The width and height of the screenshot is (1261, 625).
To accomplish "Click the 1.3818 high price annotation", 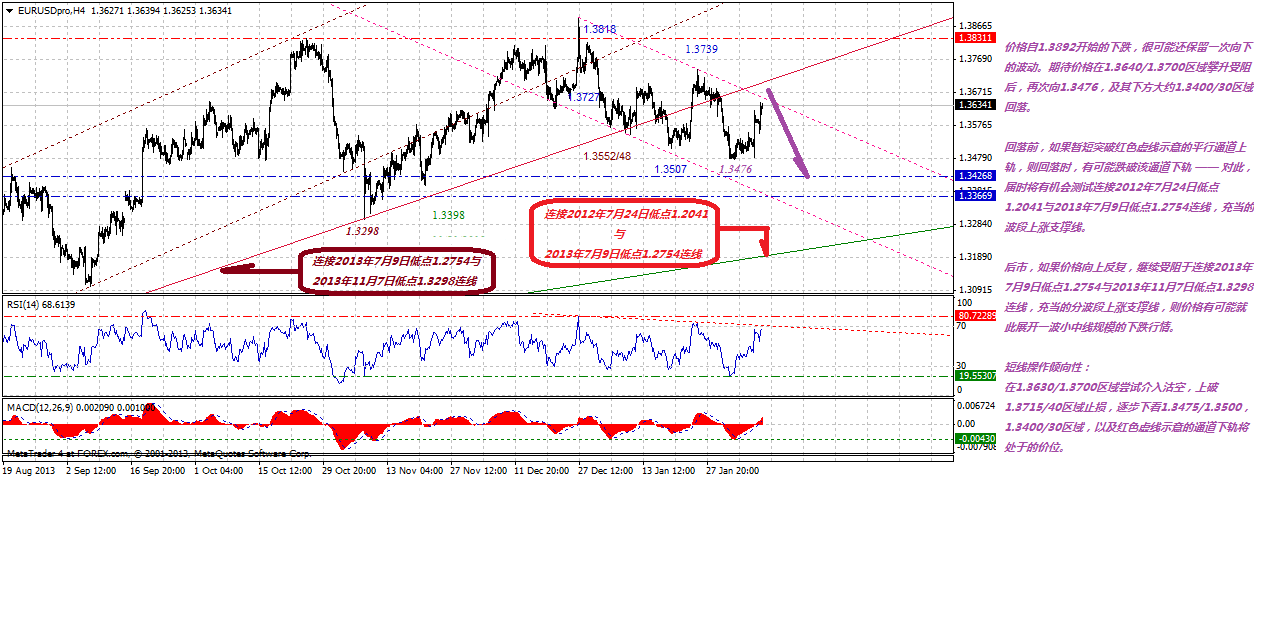I will 599,30.
